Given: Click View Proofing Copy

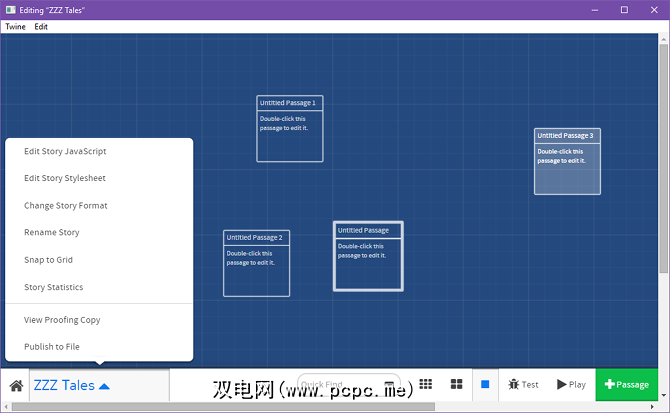Looking at the screenshot, I should point(62,320).
